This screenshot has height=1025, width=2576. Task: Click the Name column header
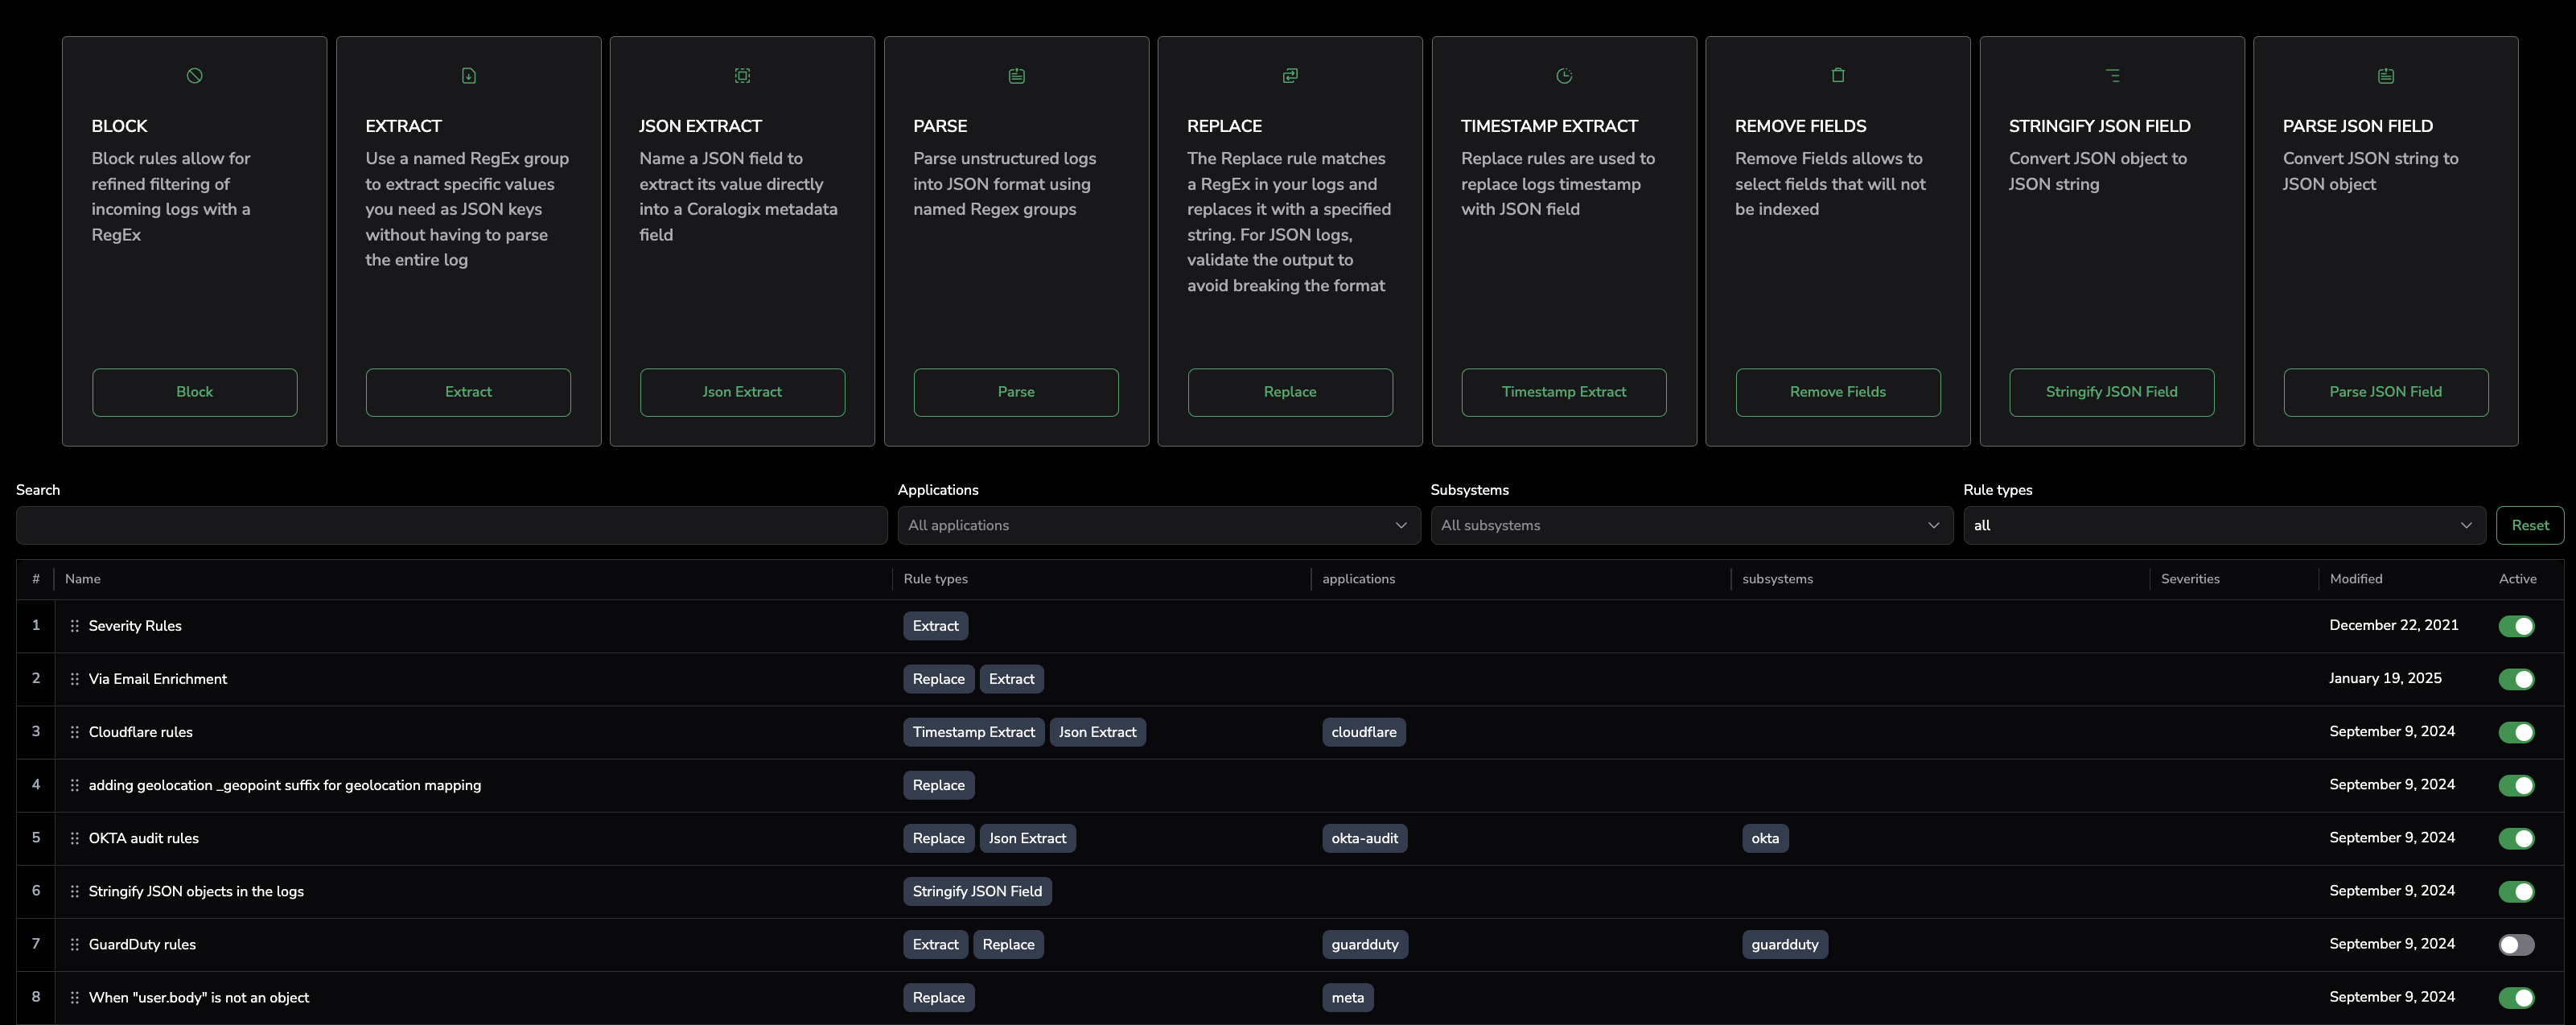click(x=83, y=579)
